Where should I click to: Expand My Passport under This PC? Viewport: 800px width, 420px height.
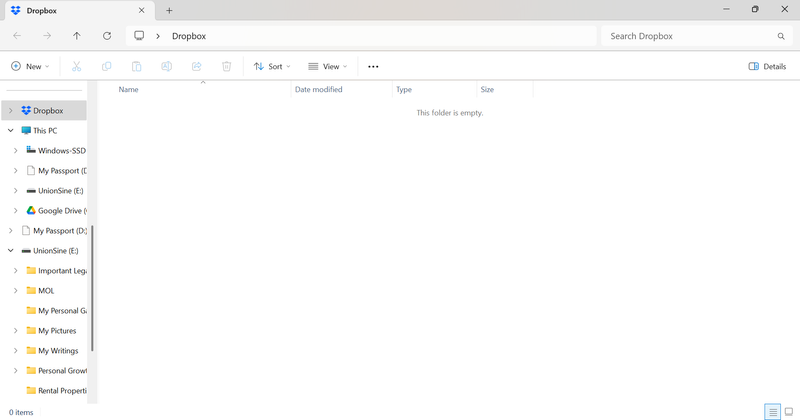15,170
